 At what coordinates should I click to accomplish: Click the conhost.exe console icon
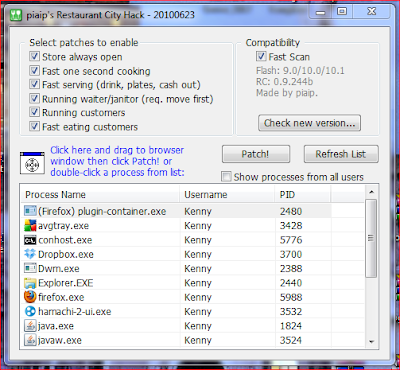pos(30,240)
